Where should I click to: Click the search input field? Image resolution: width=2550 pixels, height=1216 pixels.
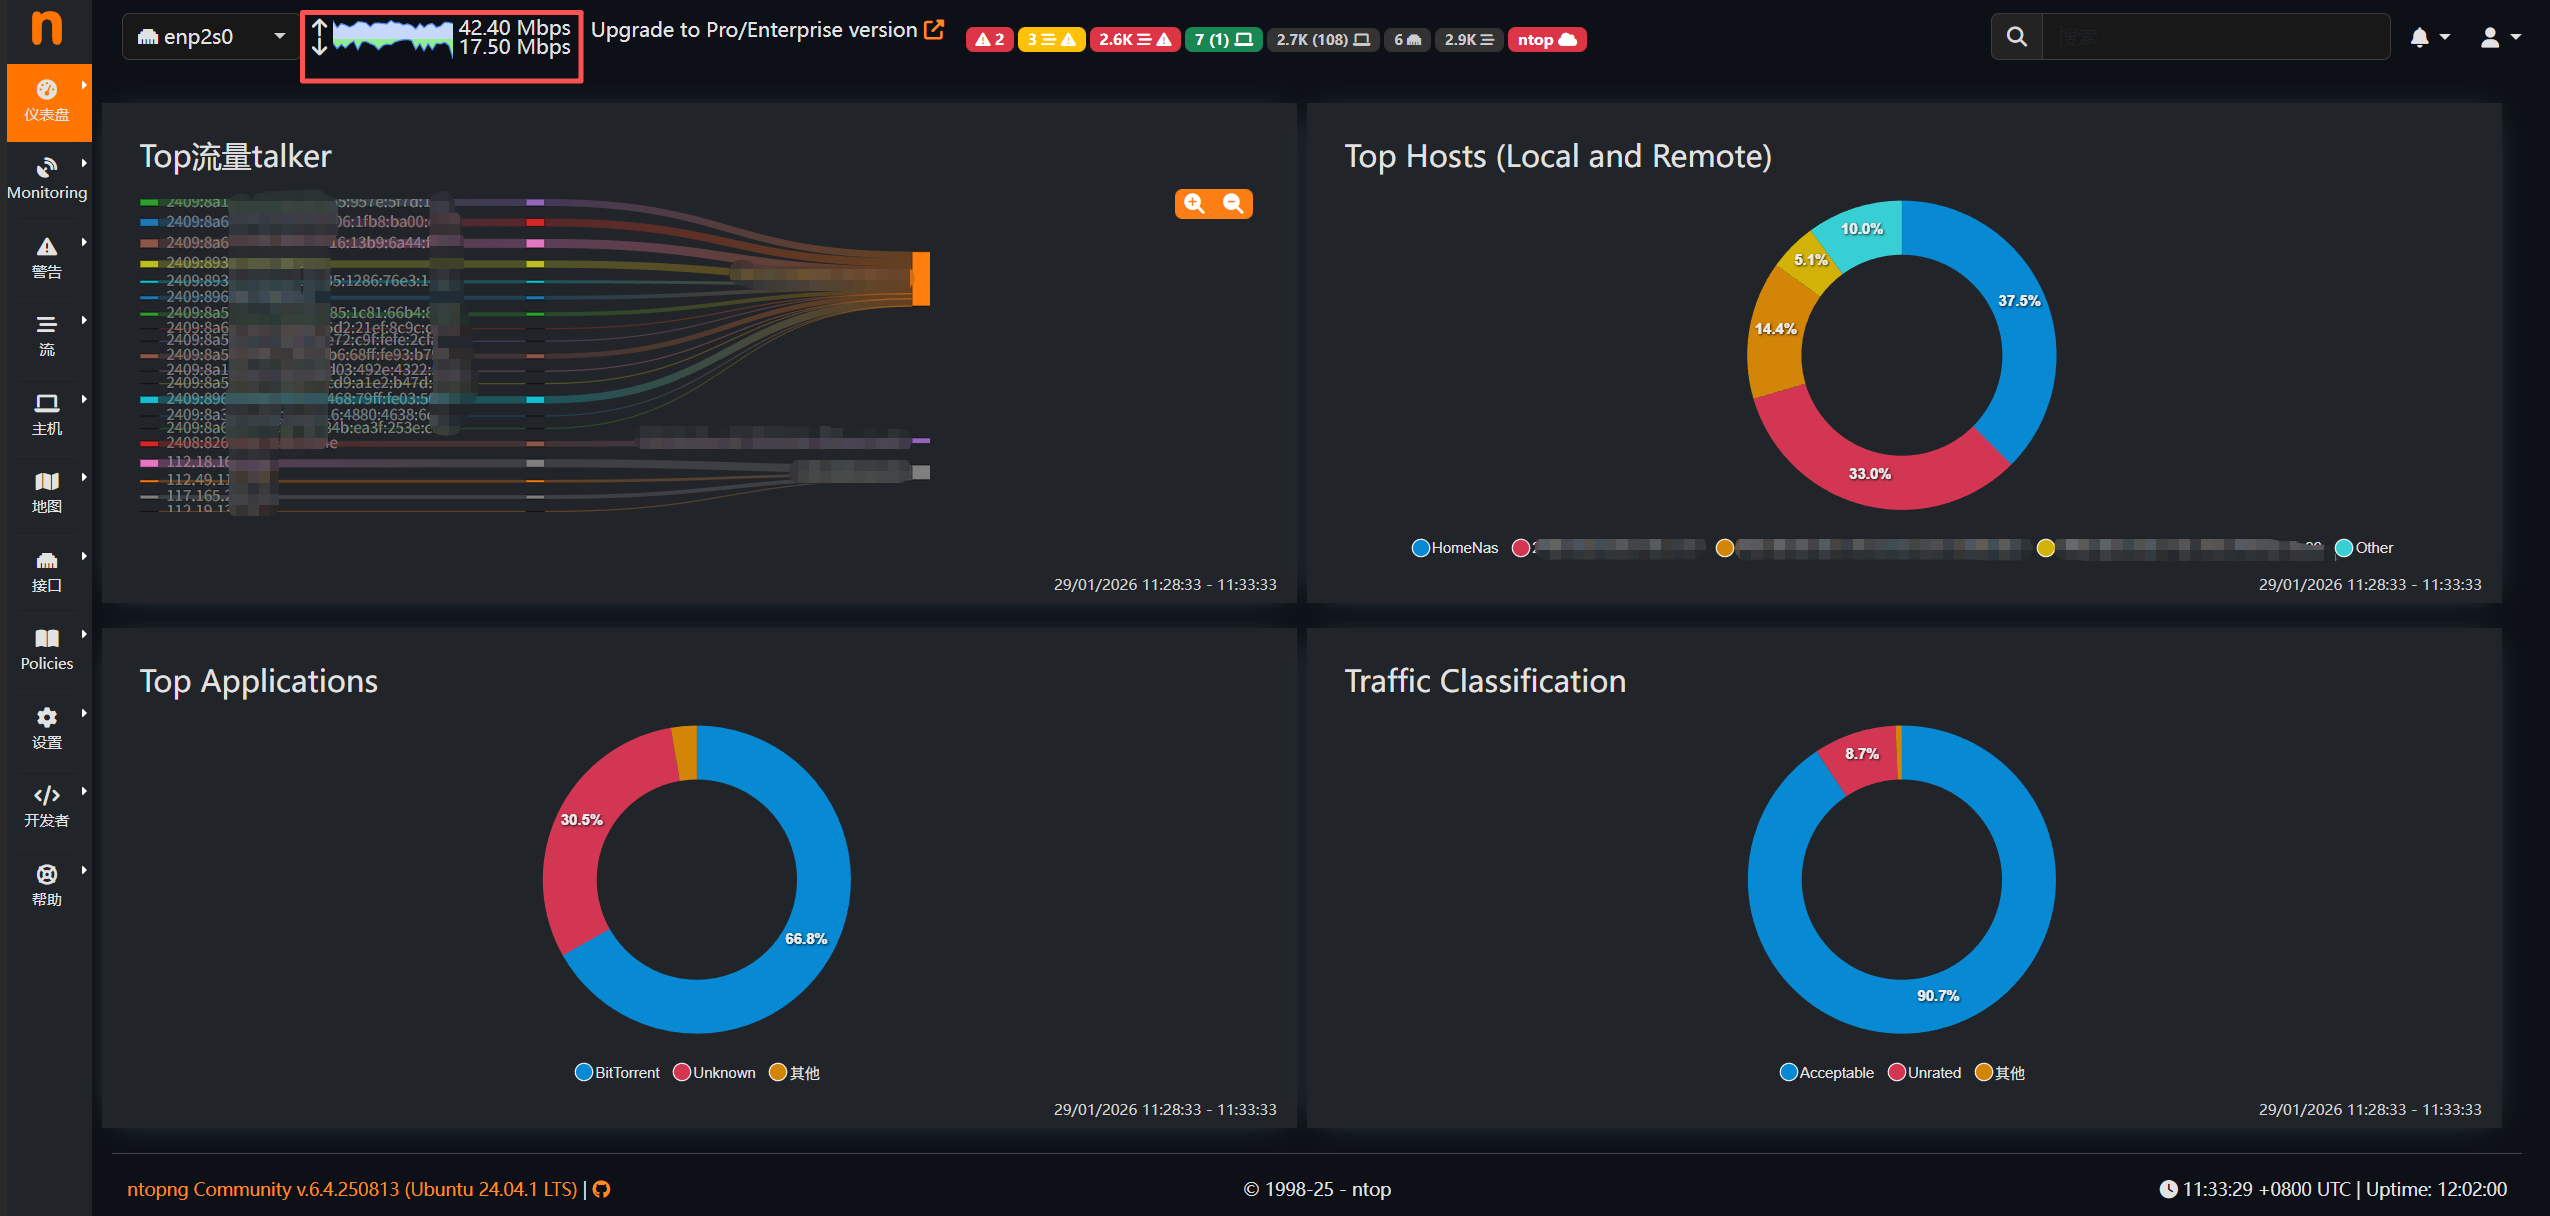pos(2214,37)
